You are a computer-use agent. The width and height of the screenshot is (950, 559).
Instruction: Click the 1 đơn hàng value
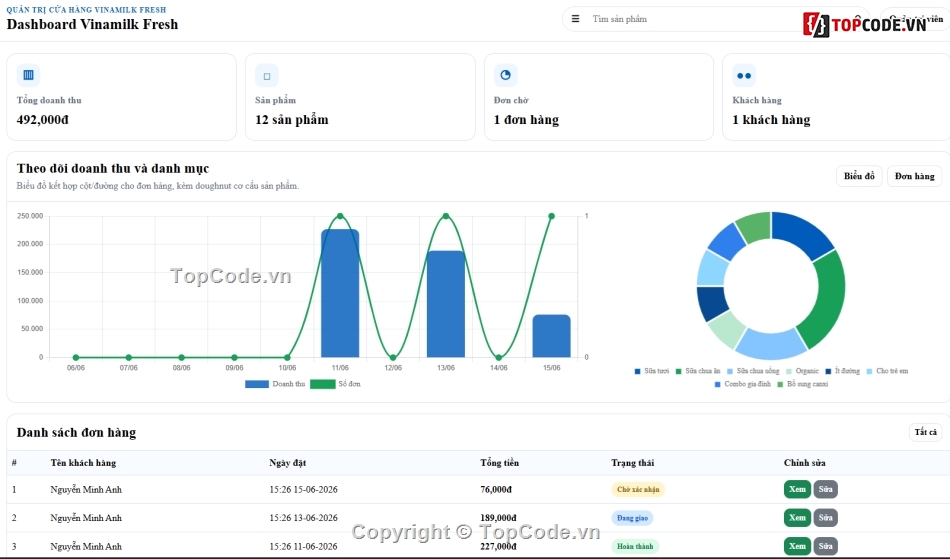(526, 120)
